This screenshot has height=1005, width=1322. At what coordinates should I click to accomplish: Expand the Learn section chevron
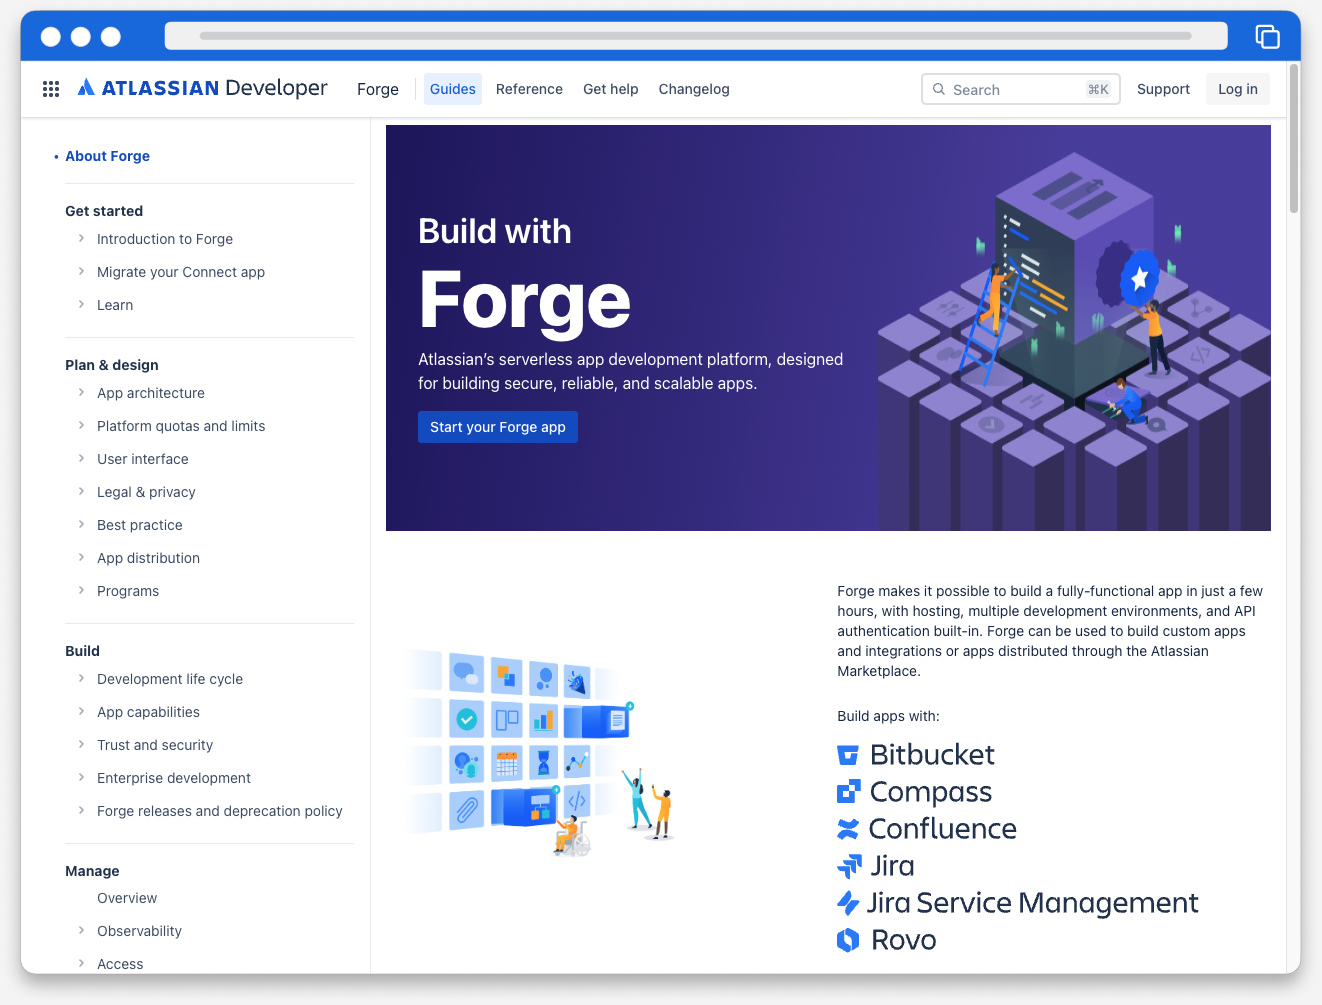81,304
